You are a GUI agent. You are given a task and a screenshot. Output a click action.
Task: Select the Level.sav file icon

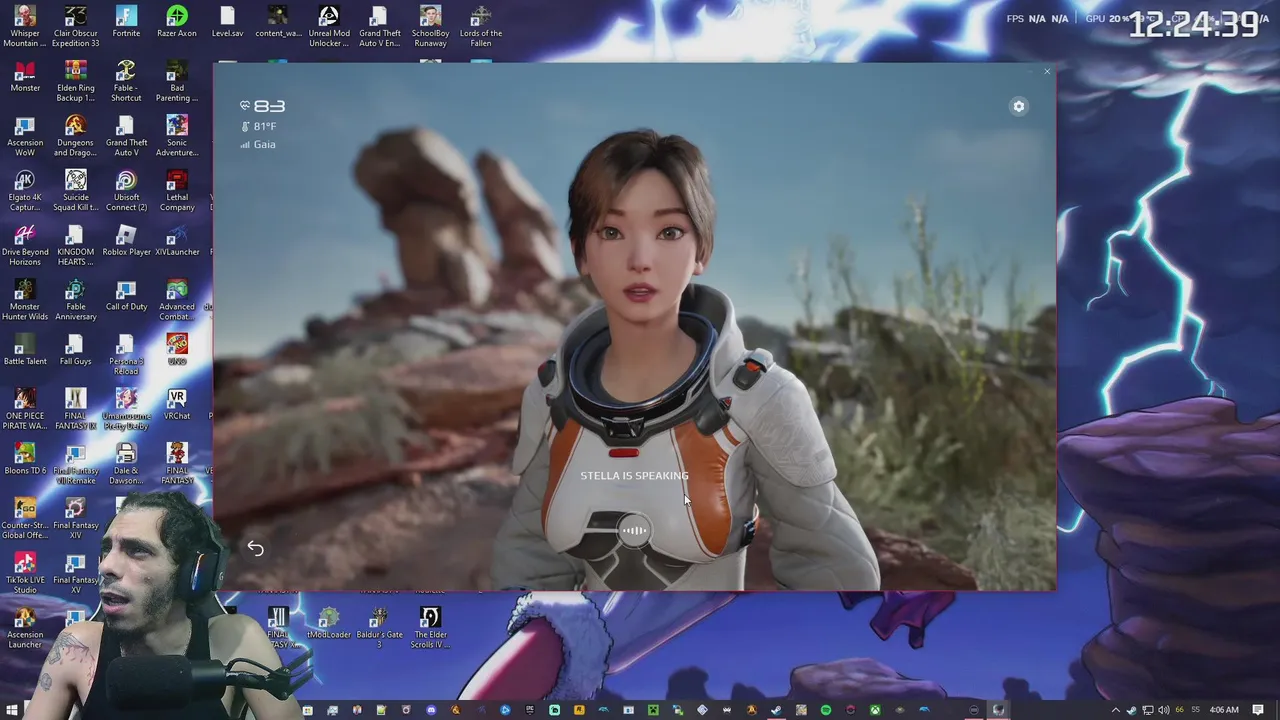227,22
